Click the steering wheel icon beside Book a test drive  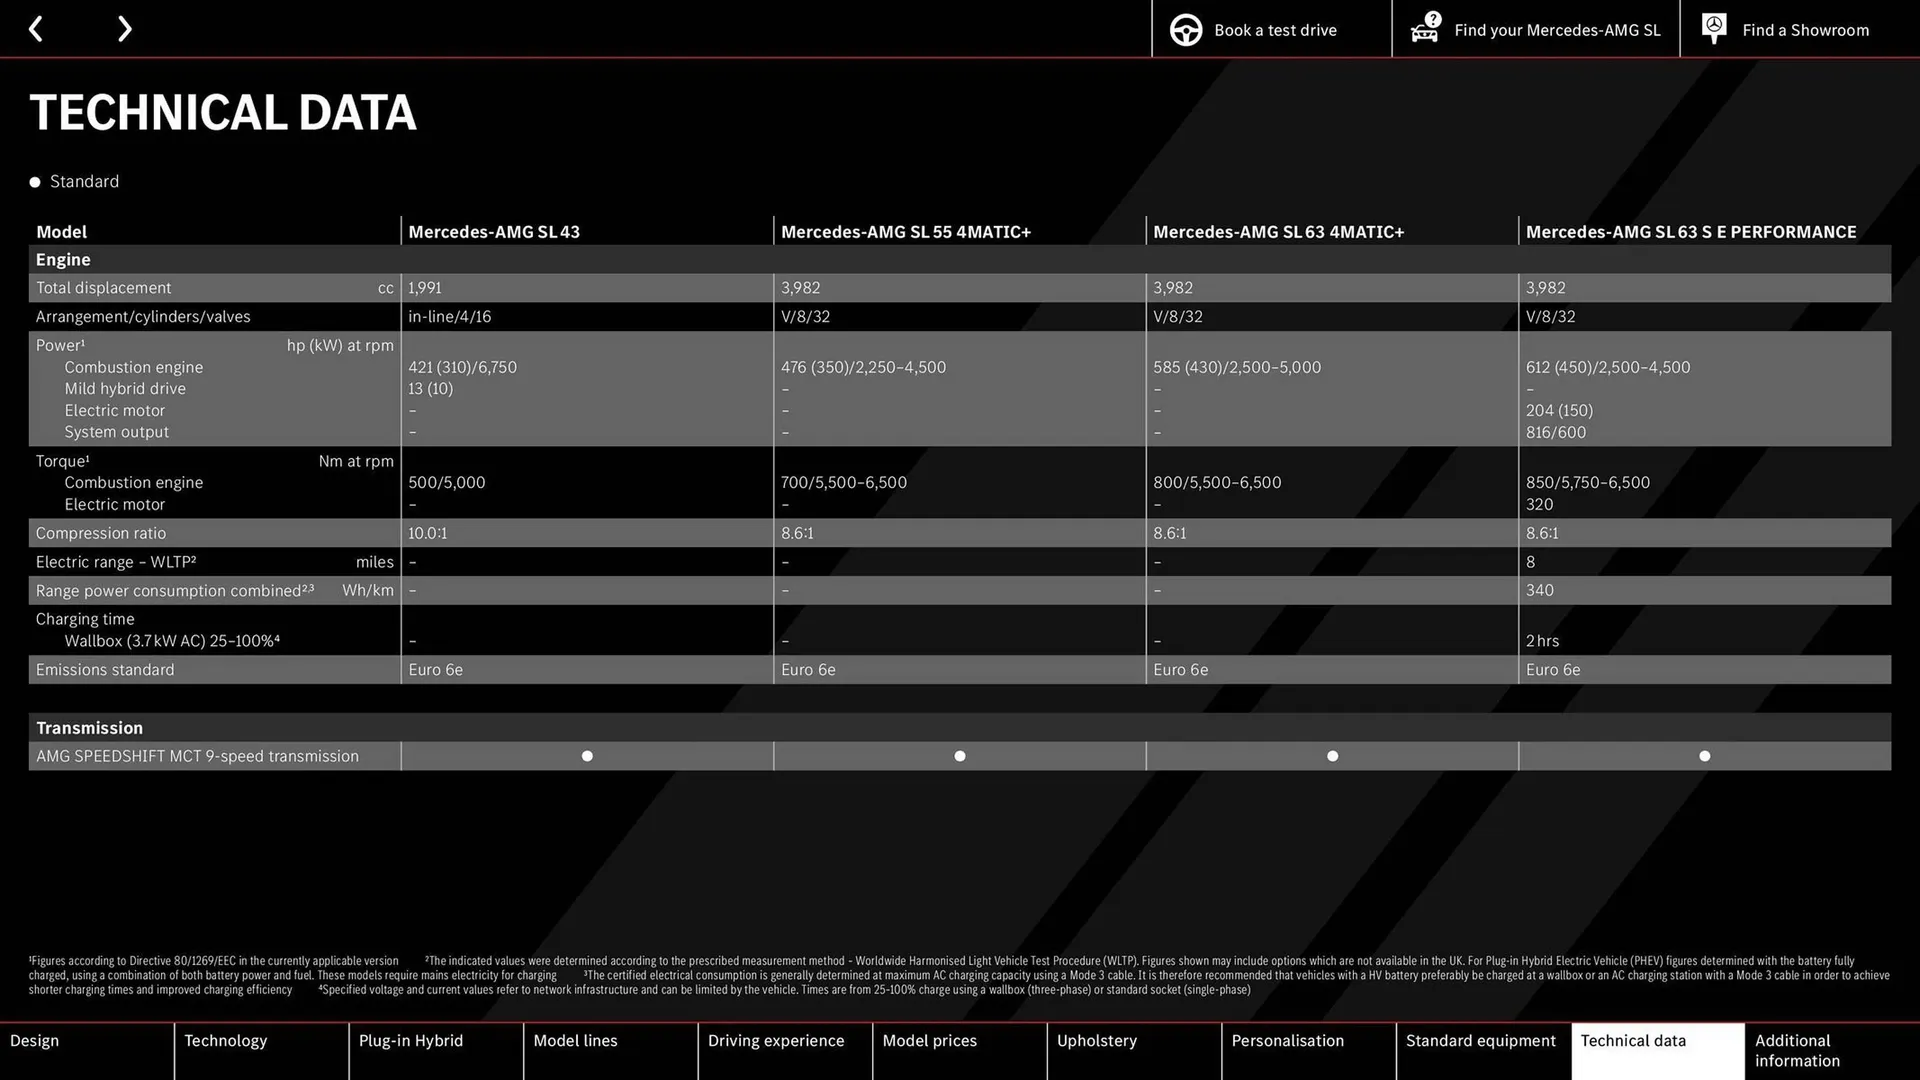(1185, 29)
